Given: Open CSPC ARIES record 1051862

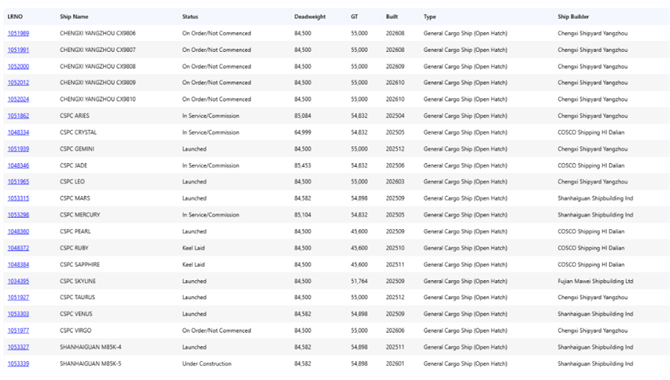Looking at the screenshot, I should coord(18,116).
